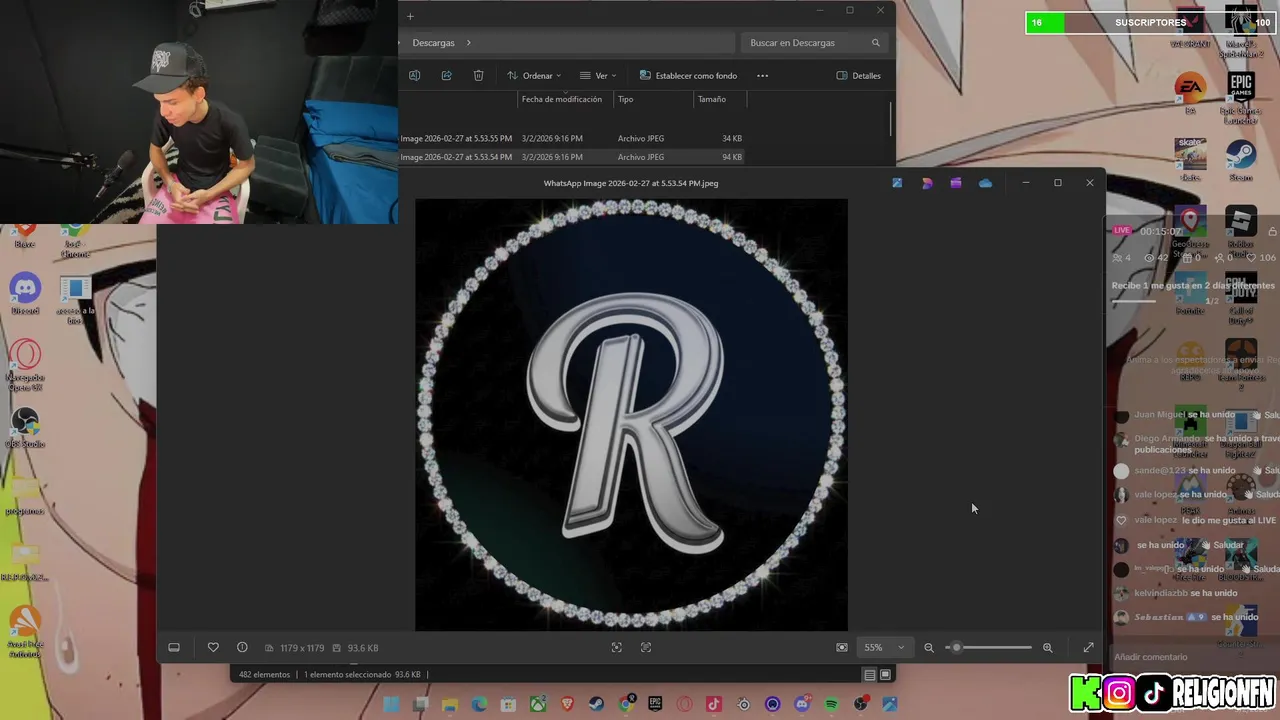Zoom out of the photo
Screen dimensions: 1280x720
click(x=929, y=648)
